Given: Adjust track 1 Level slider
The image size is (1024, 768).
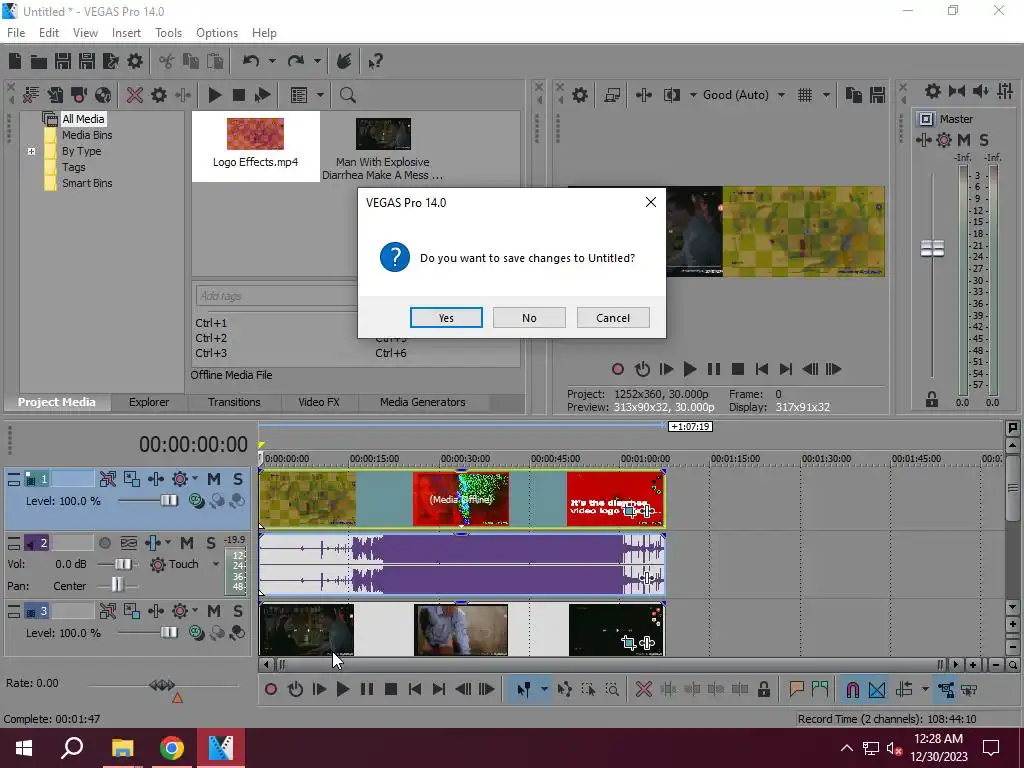Looking at the screenshot, I should (x=169, y=501).
